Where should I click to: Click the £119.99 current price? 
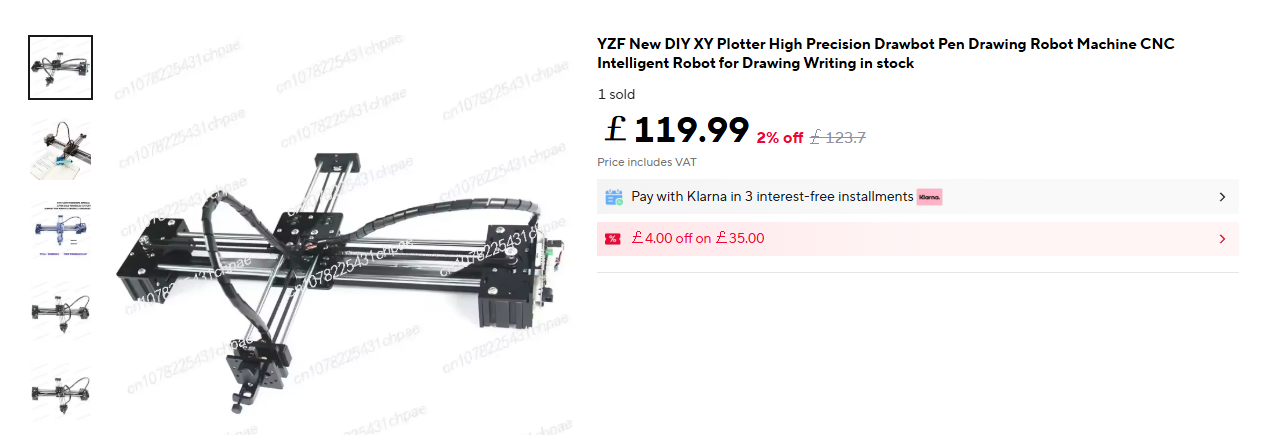(x=677, y=130)
